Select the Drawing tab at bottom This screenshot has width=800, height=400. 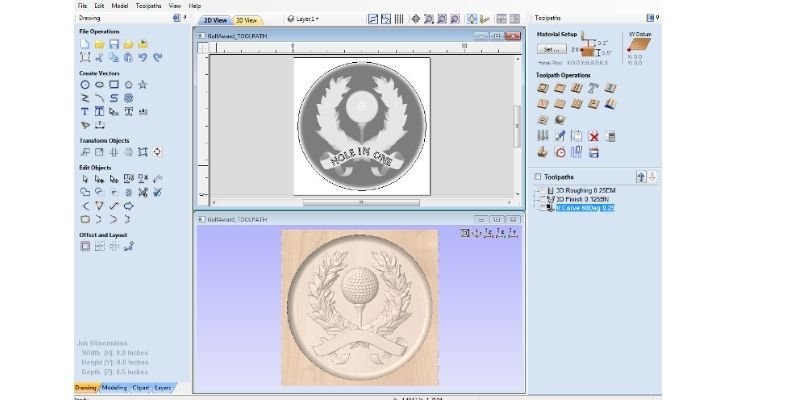(x=86, y=388)
